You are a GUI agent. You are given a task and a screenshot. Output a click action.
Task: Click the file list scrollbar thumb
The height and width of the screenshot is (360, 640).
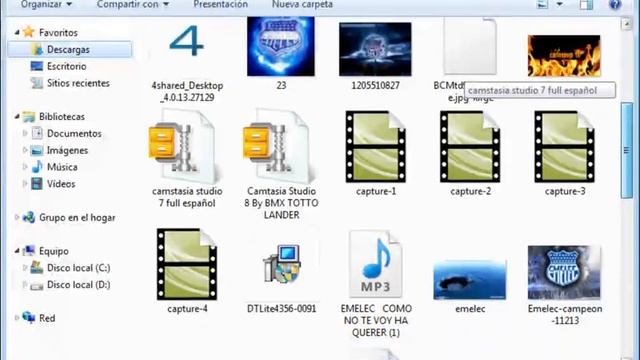point(627,150)
